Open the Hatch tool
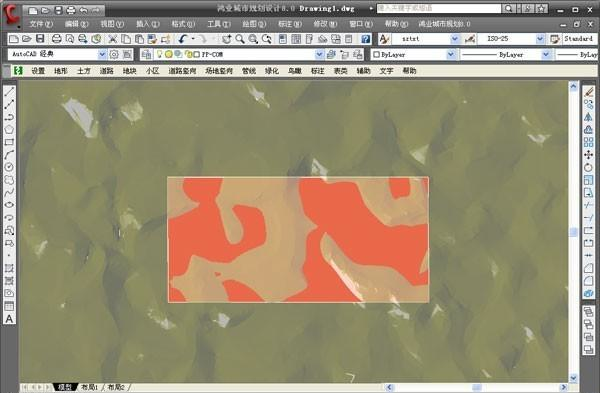The width and height of the screenshot is (600, 393). click(x=9, y=268)
